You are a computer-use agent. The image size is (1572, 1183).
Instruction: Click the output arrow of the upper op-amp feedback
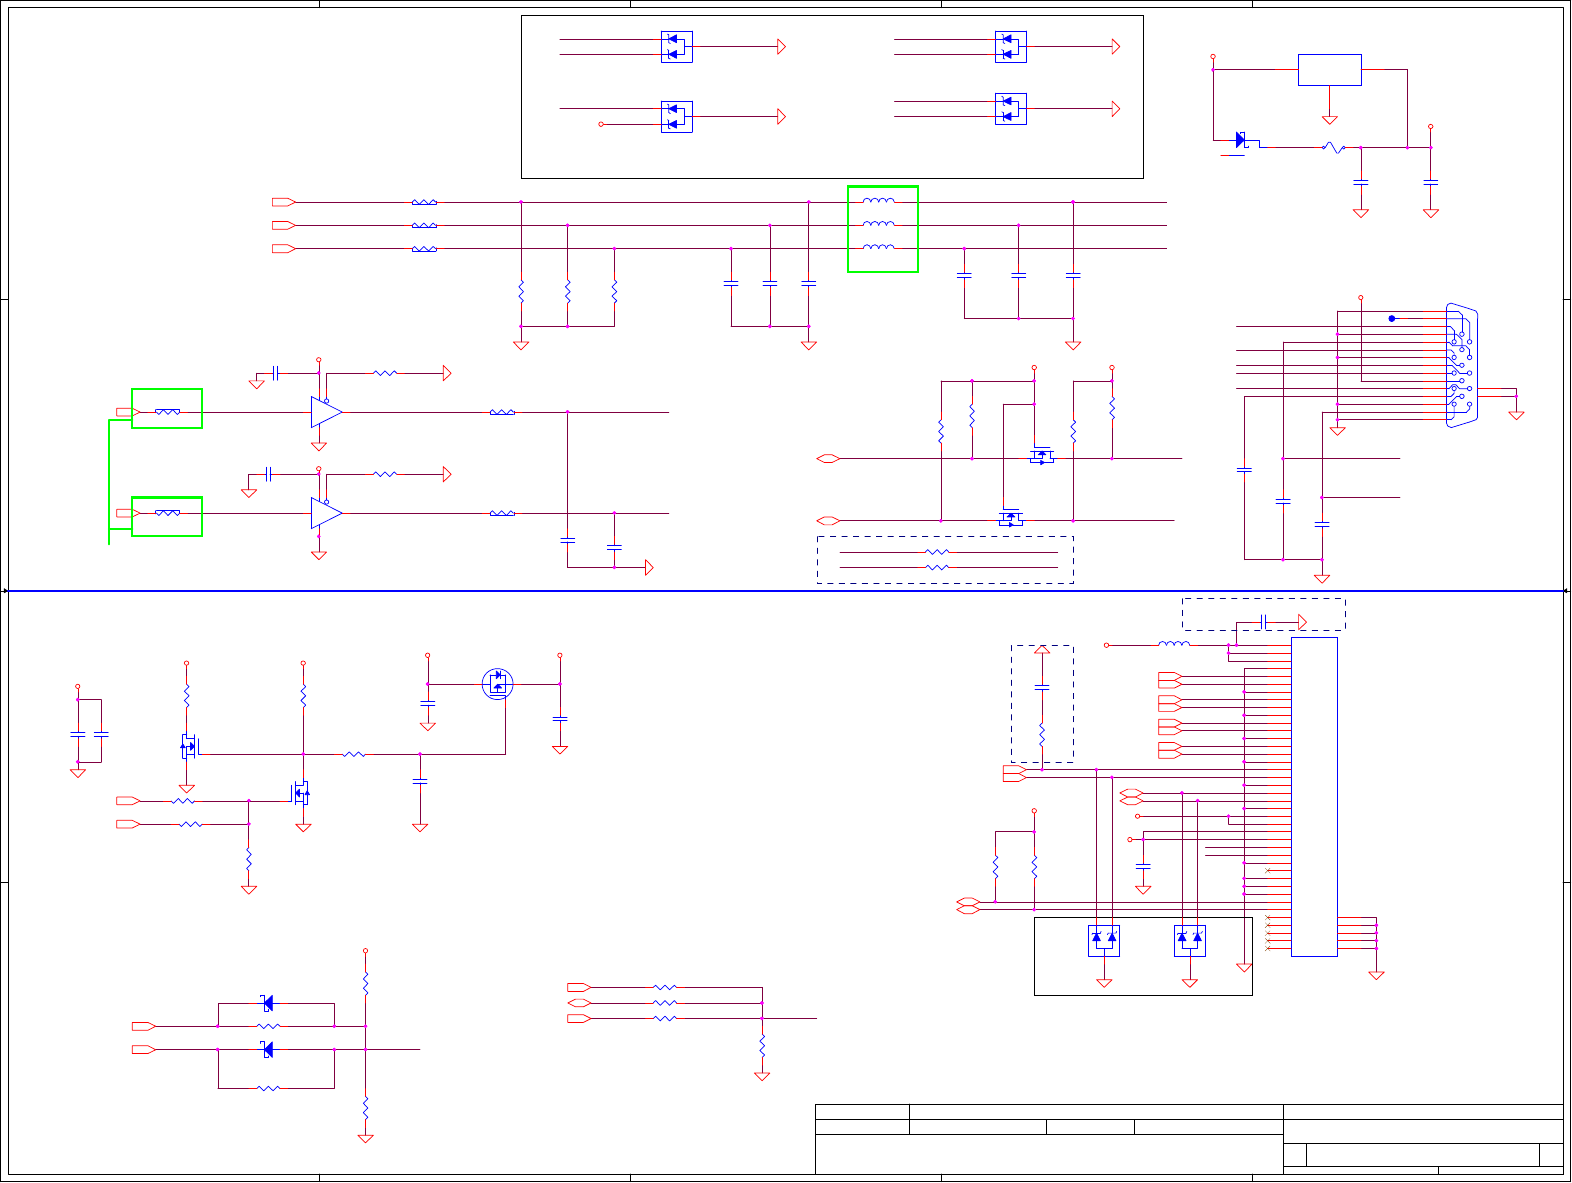click(x=447, y=373)
